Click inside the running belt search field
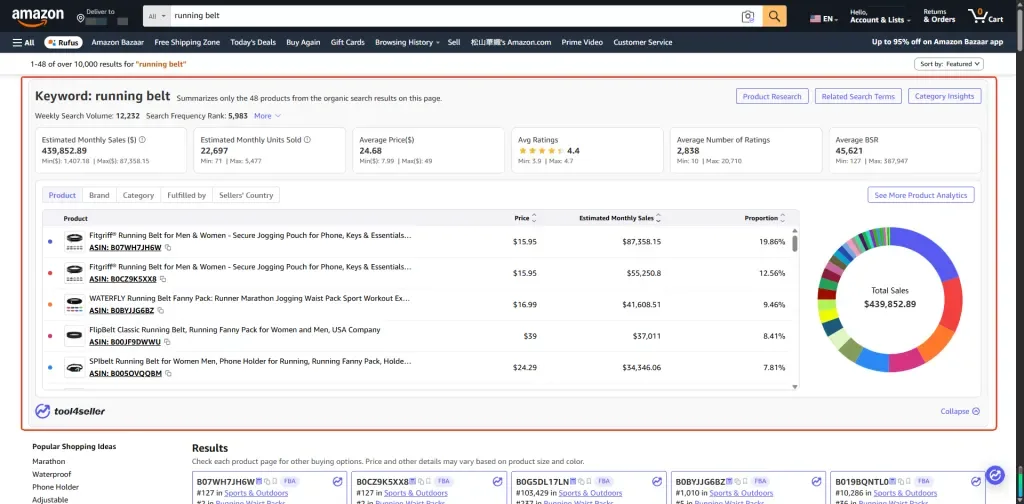This screenshot has height=504, width=1024. (454, 16)
